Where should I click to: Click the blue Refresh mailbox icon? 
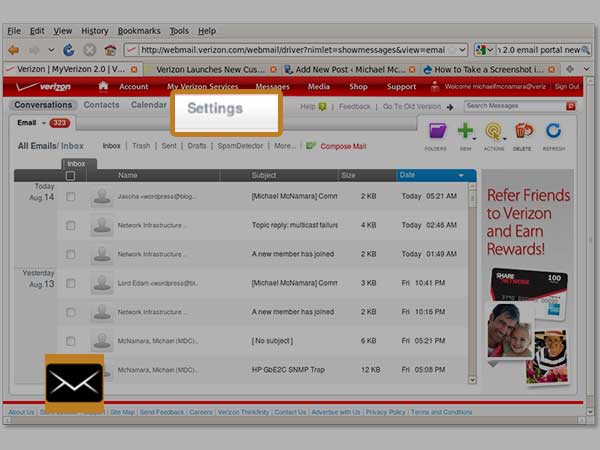pos(553,130)
